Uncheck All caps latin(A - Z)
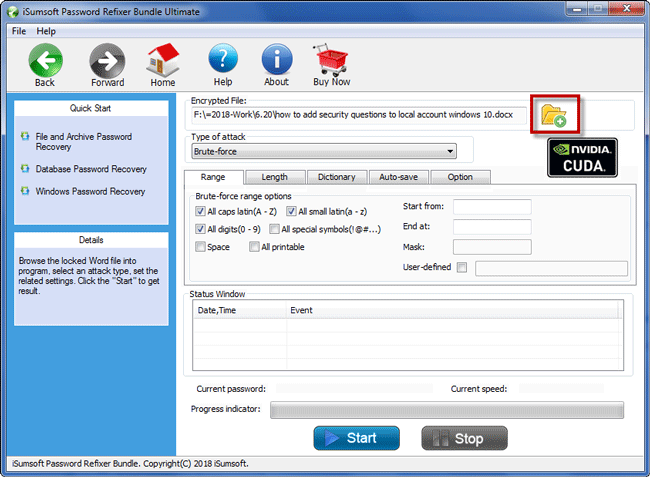 click(x=201, y=211)
